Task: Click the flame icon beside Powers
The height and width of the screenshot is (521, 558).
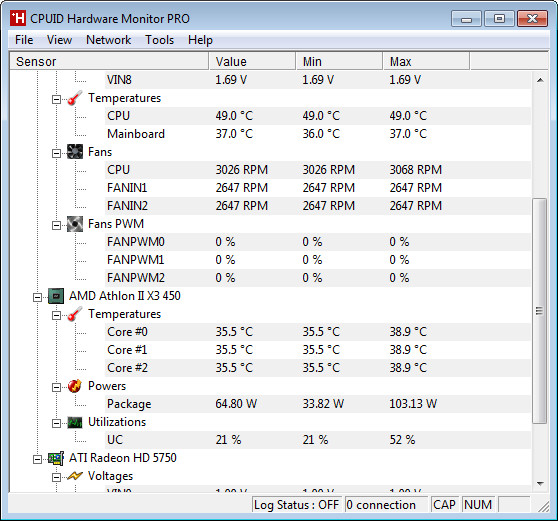Action: tap(75, 386)
